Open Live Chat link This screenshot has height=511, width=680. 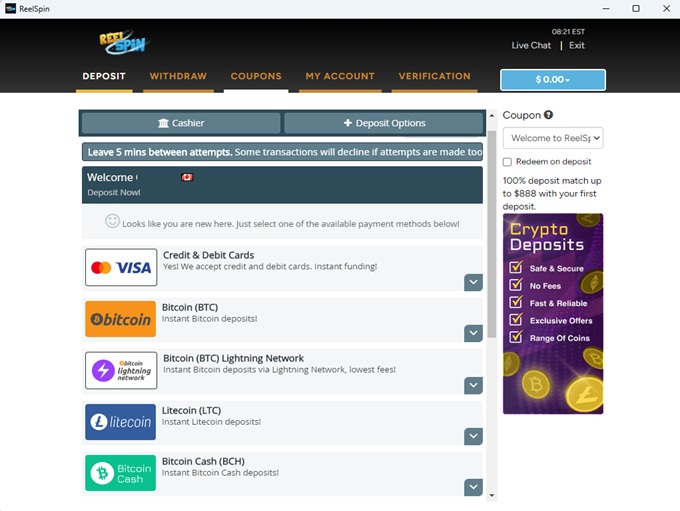click(x=531, y=45)
